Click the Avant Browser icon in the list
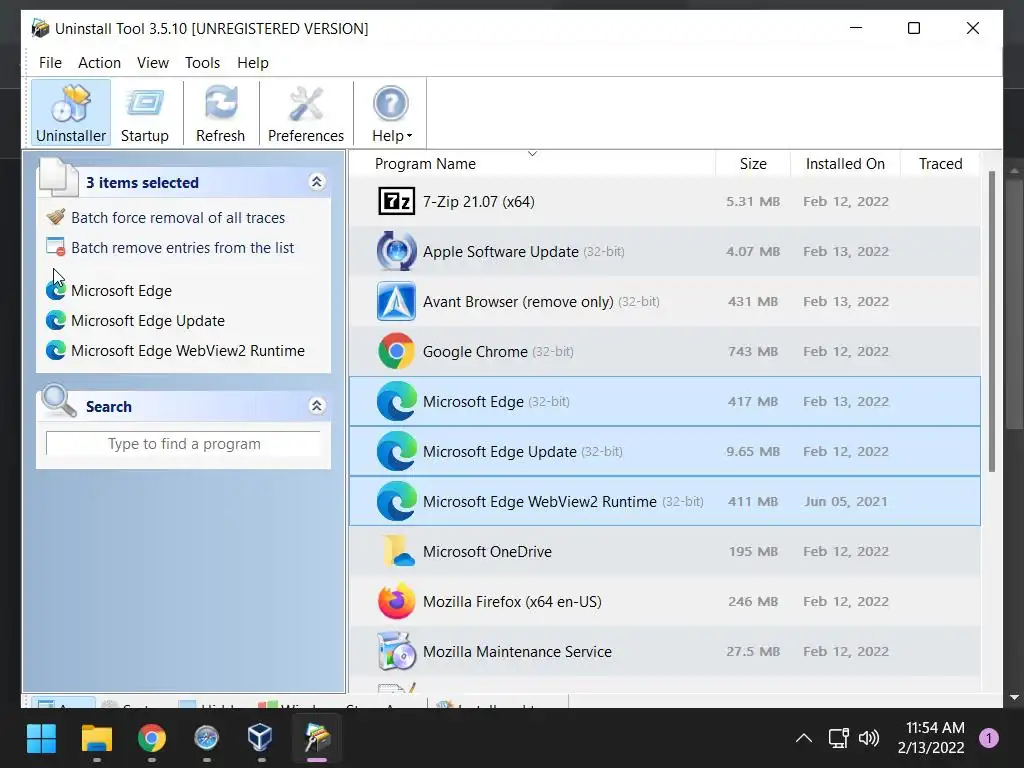The width and height of the screenshot is (1024, 768). click(x=396, y=301)
